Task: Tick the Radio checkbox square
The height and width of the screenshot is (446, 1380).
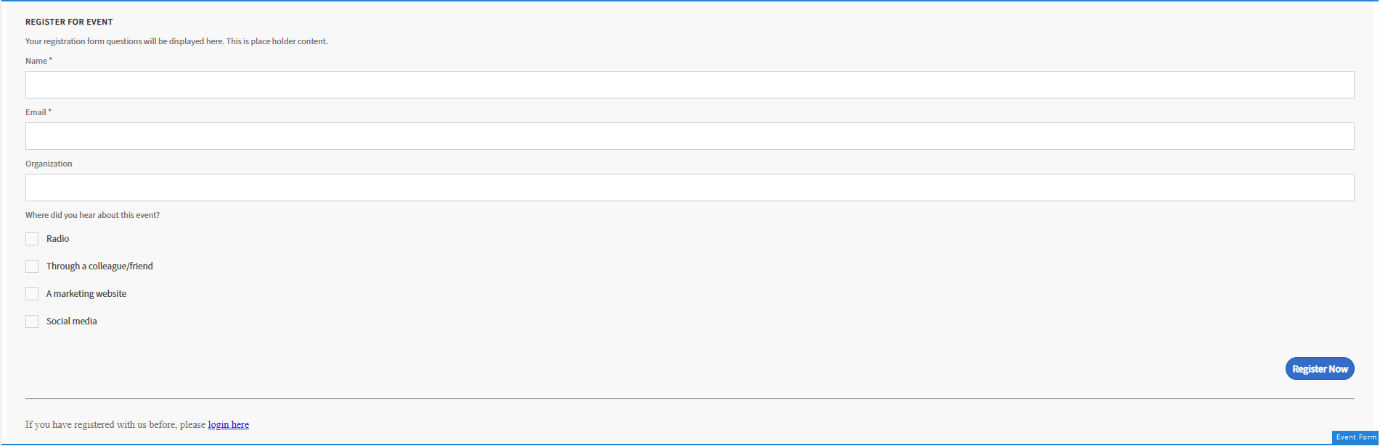Action: point(32,239)
